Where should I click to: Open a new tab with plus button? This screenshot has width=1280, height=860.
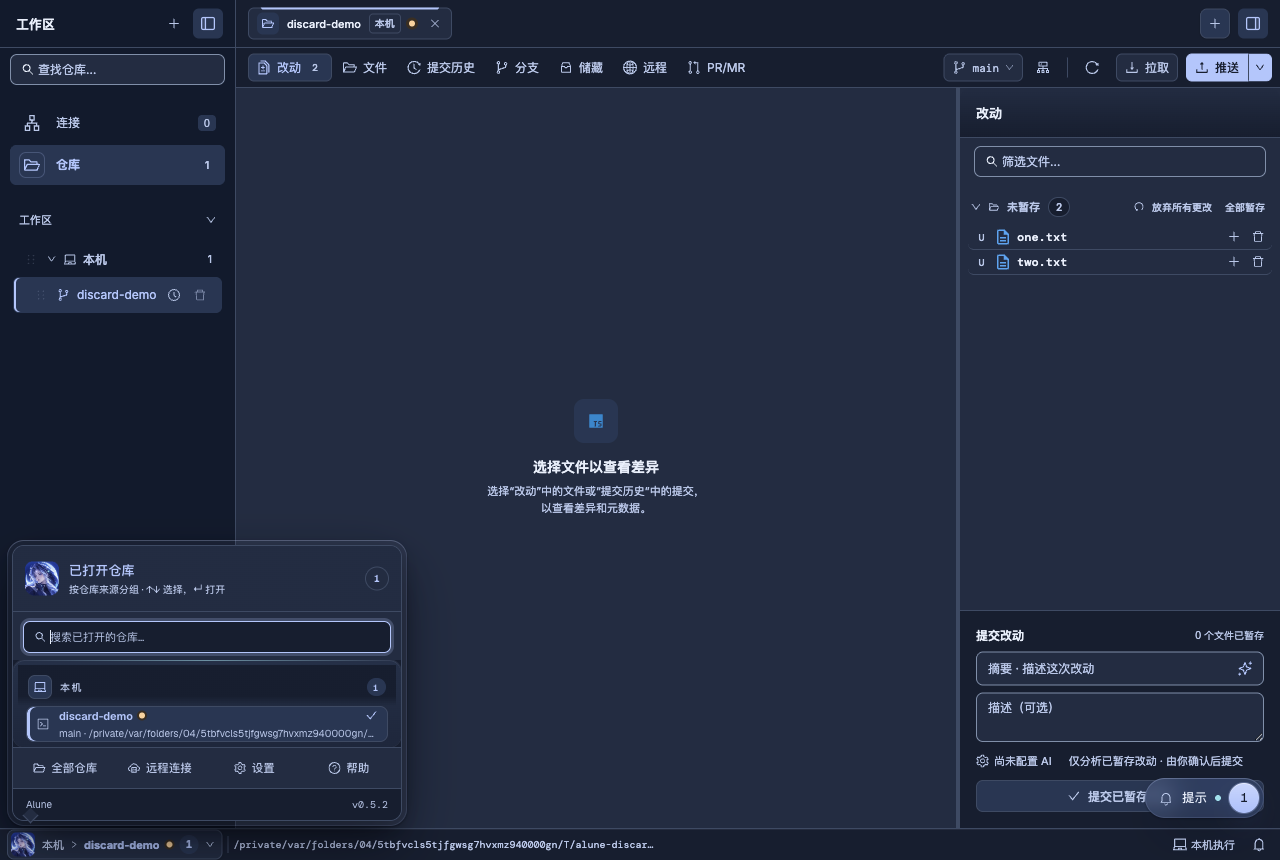[1215, 23]
